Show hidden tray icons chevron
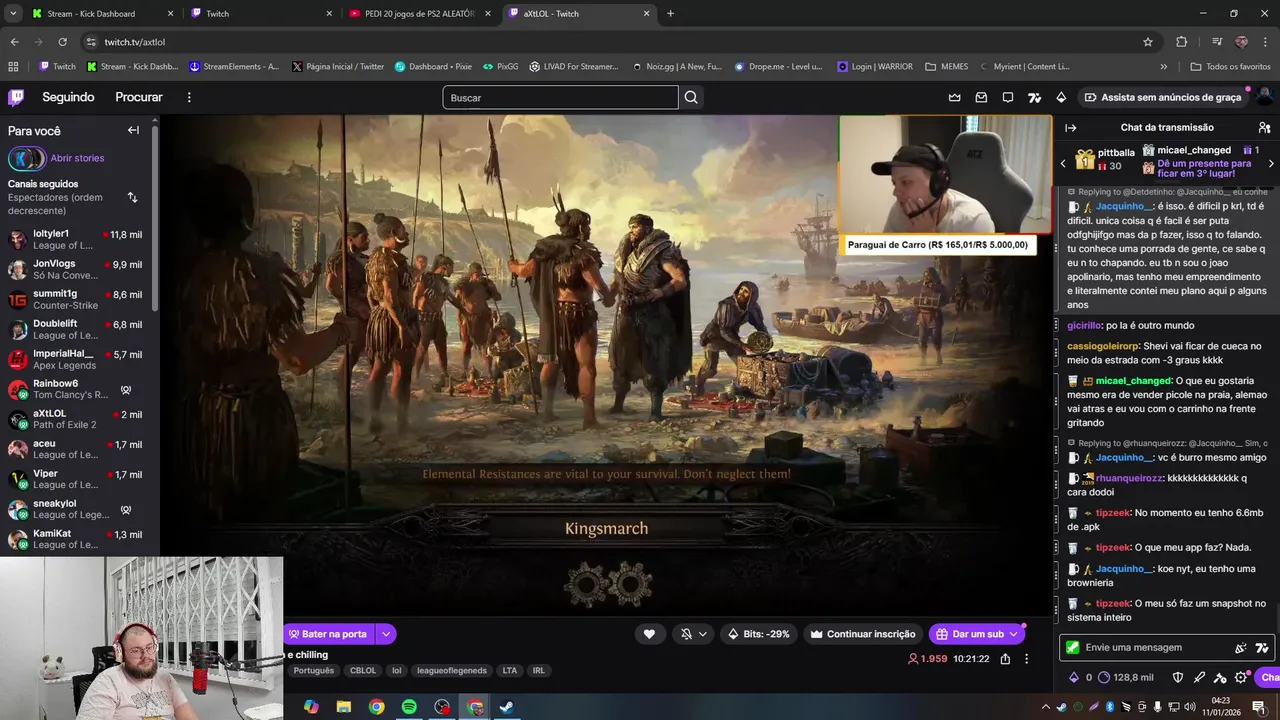 tap(1046, 707)
